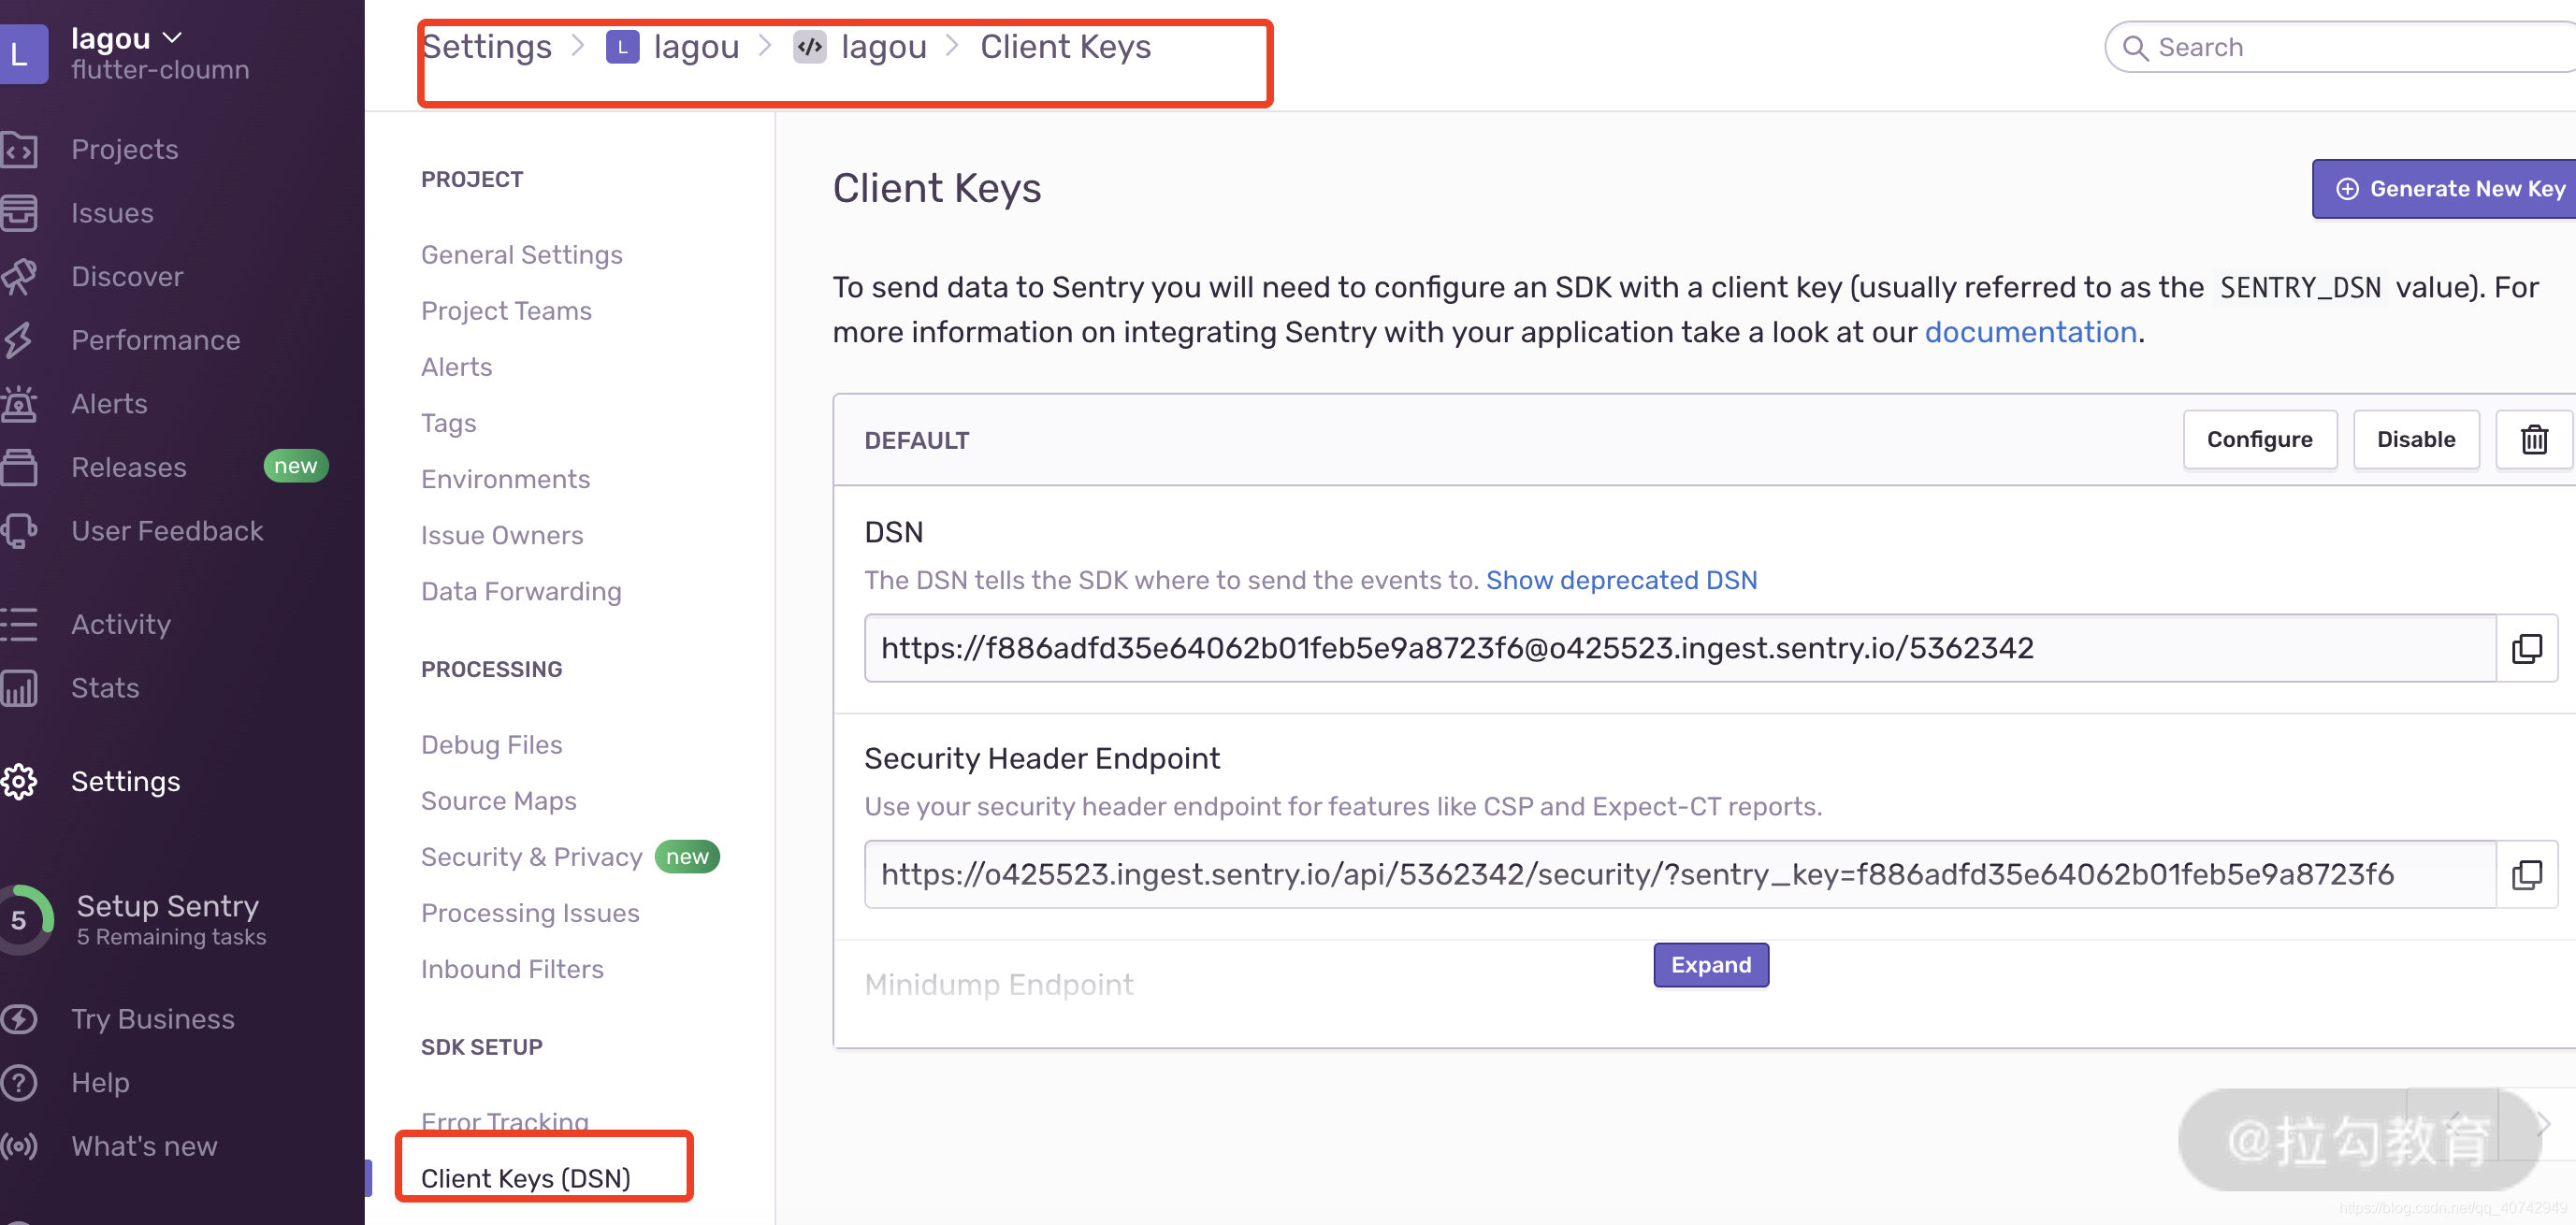This screenshot has height=1225, width=2576.
Task: Click the Settings gear icon
Action: [19, 781]
